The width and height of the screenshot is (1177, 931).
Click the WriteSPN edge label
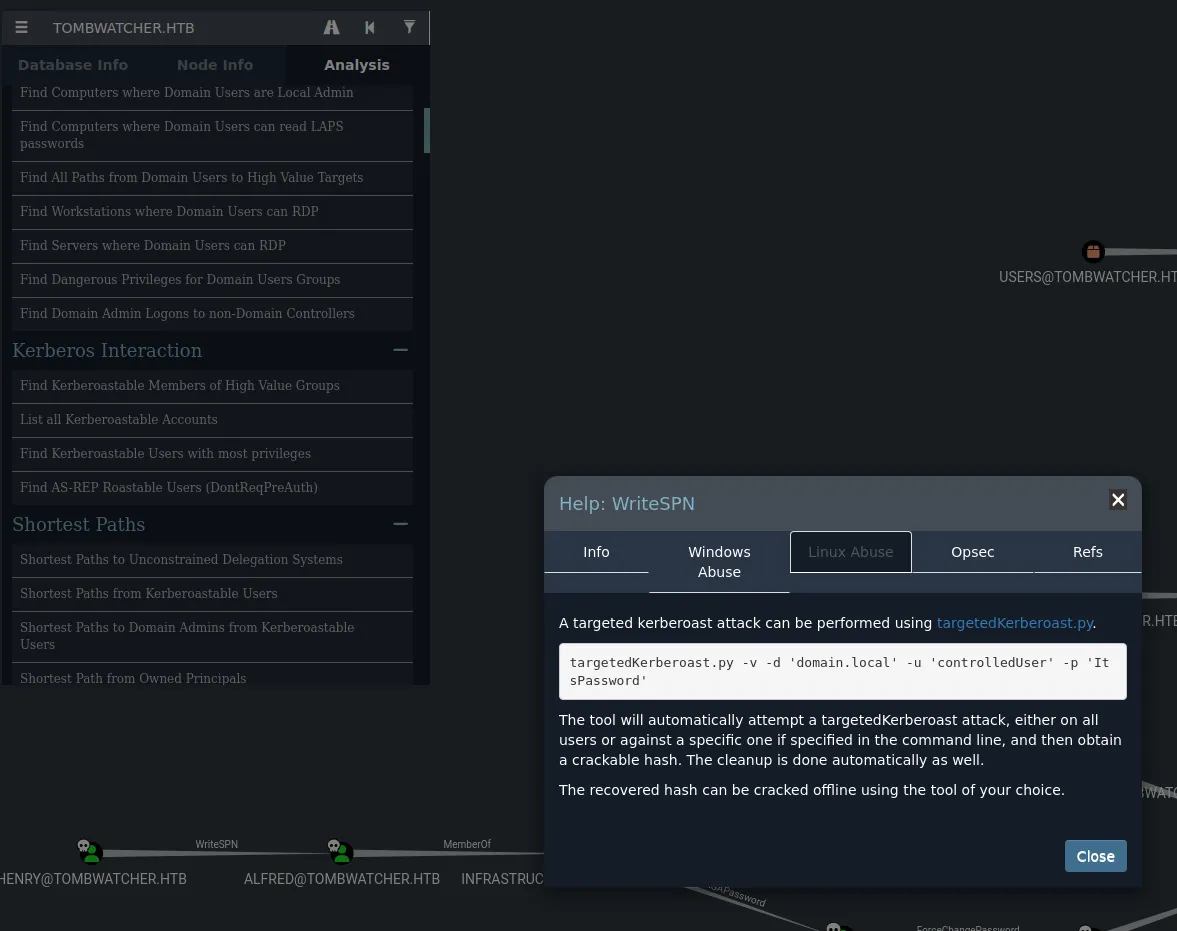(x=216, y=844)
